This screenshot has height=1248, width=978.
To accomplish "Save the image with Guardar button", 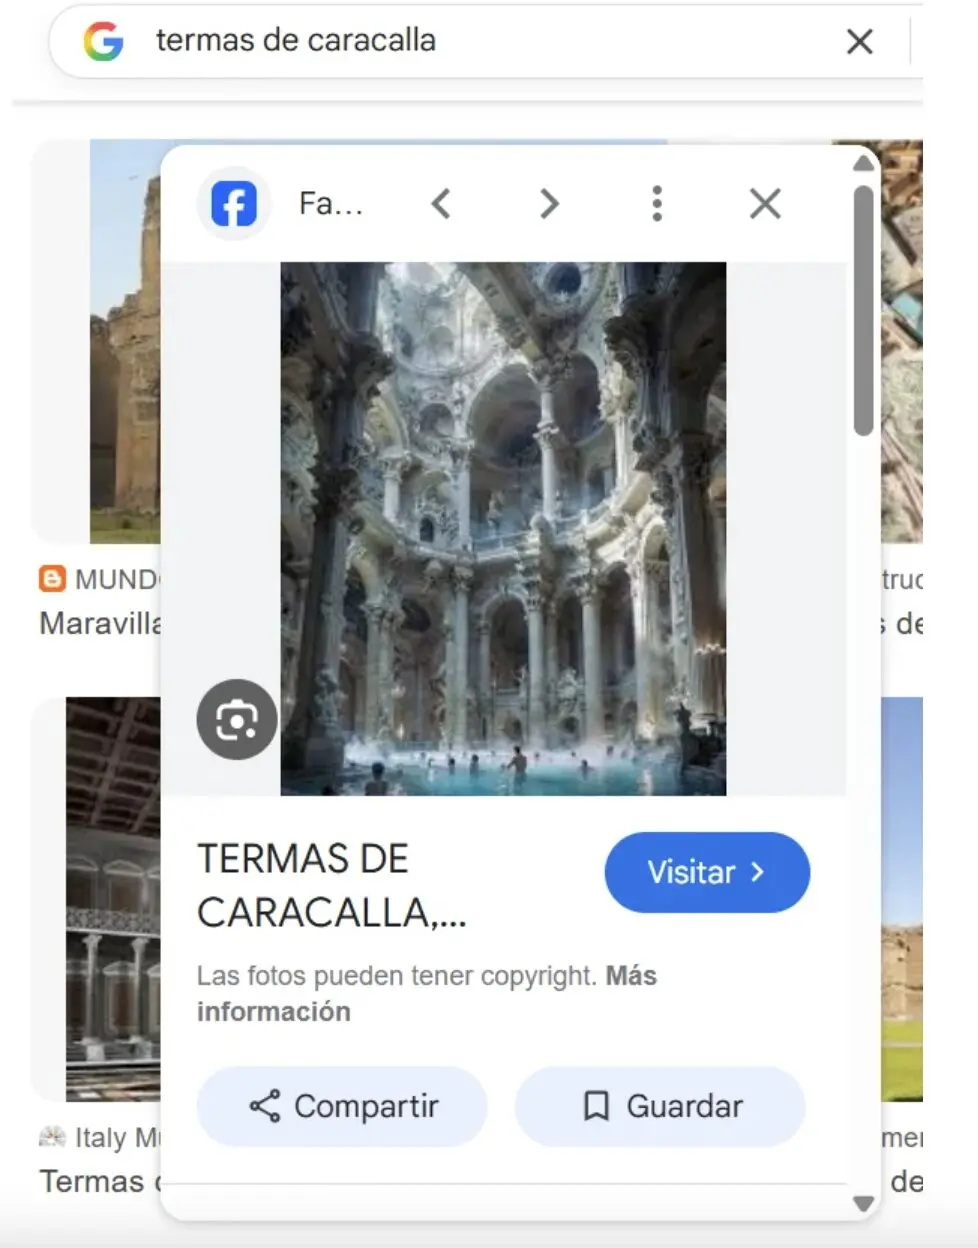I will 660,1106.
